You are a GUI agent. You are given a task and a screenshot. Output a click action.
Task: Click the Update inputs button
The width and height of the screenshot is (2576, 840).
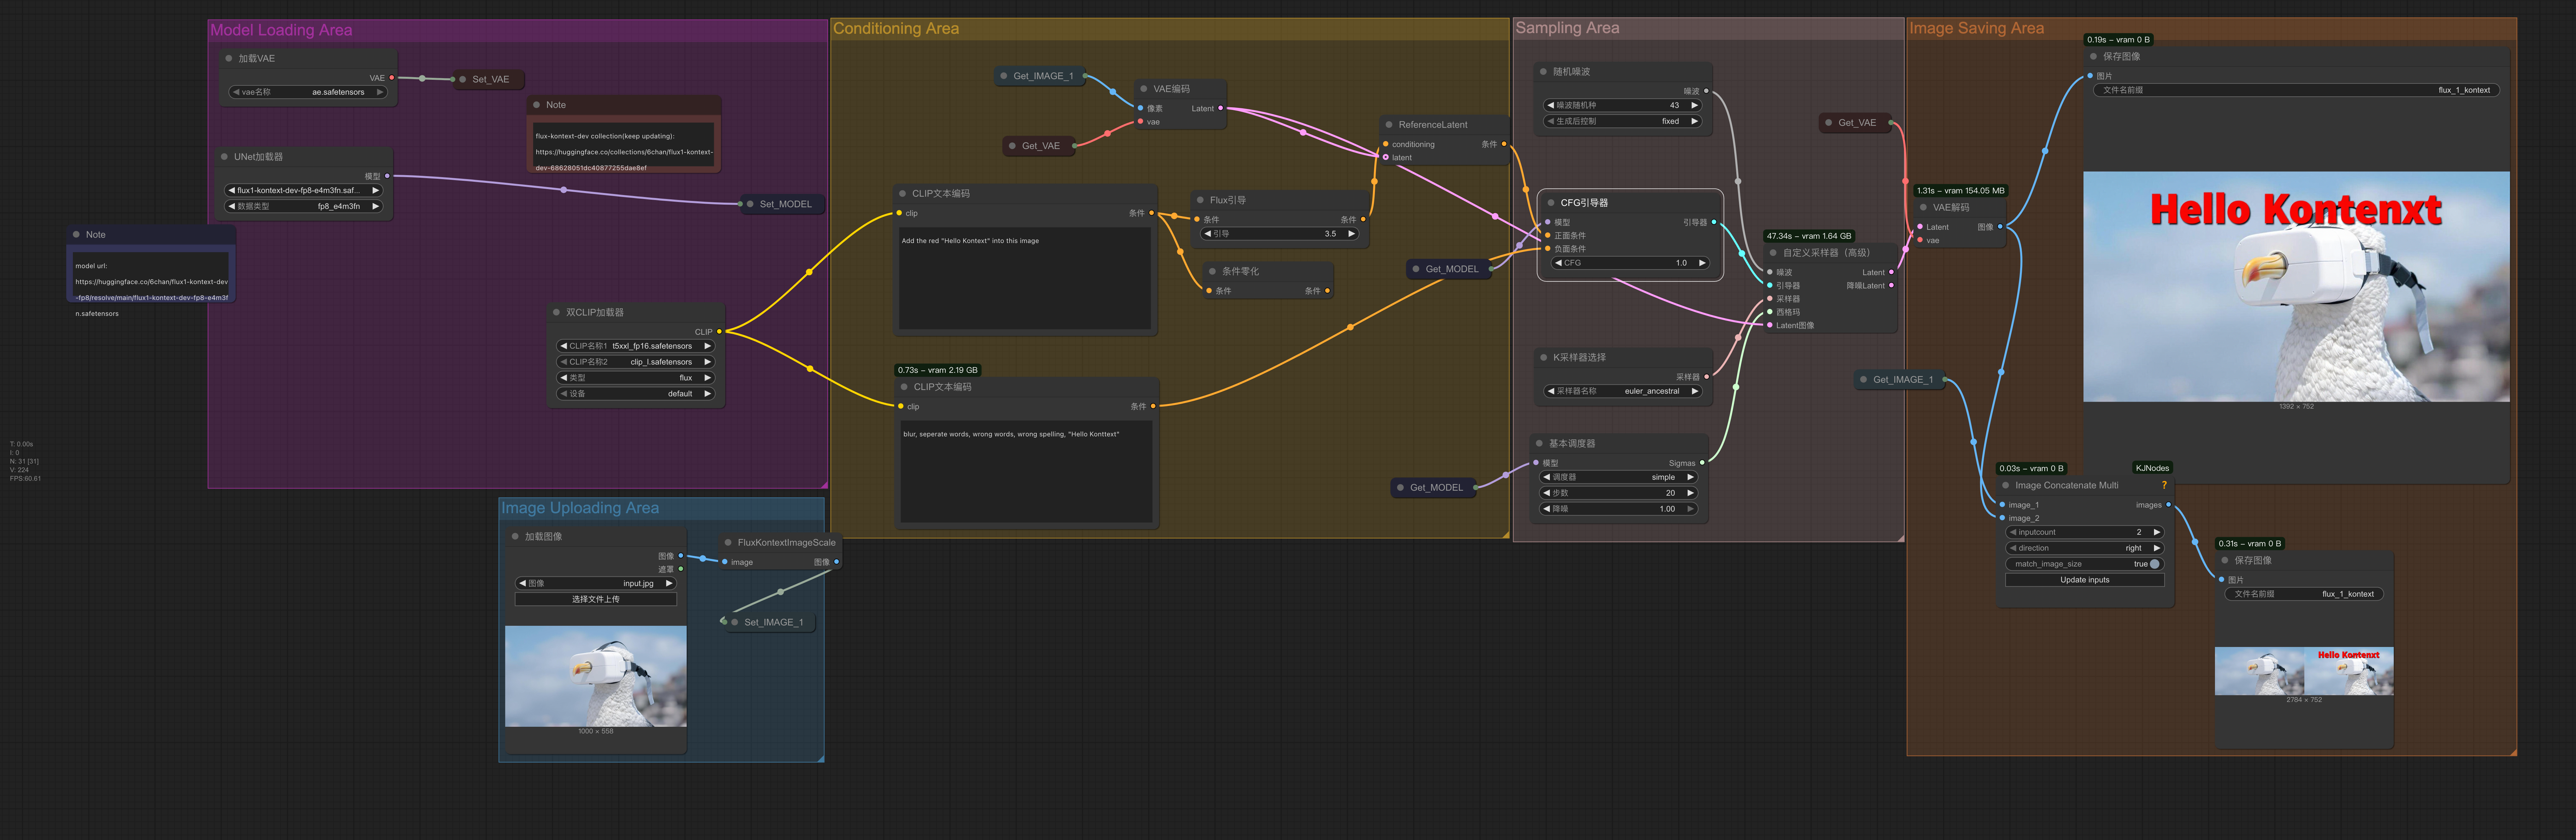[x=2085, y=580]
